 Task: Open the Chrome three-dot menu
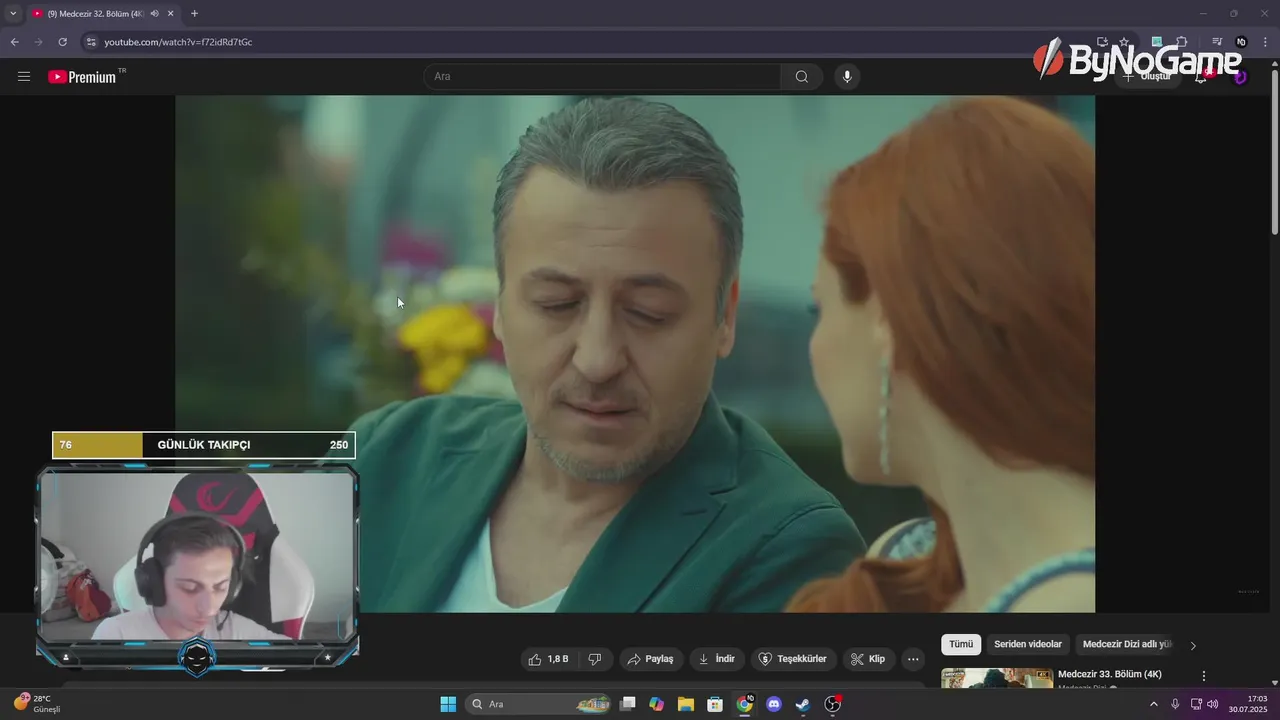pyautogui.click(x=1266, y=42)
